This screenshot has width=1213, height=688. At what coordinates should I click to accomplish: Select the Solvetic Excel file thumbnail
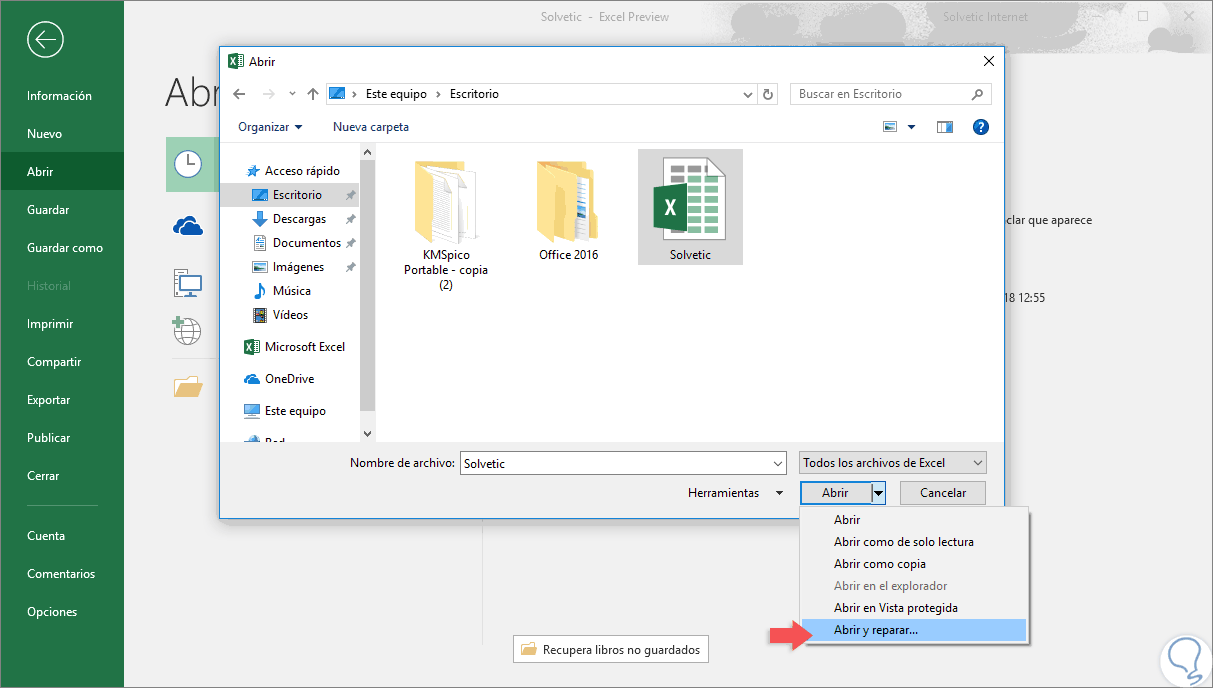(x=690, y=207)
